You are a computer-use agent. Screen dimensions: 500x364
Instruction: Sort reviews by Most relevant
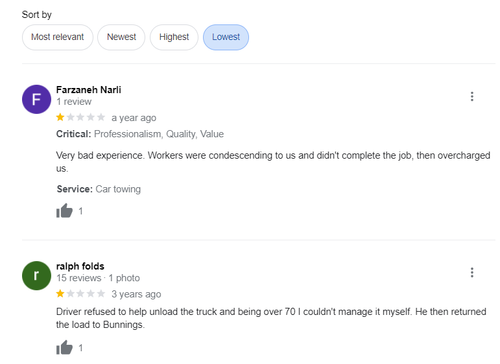tap(57, 37)
